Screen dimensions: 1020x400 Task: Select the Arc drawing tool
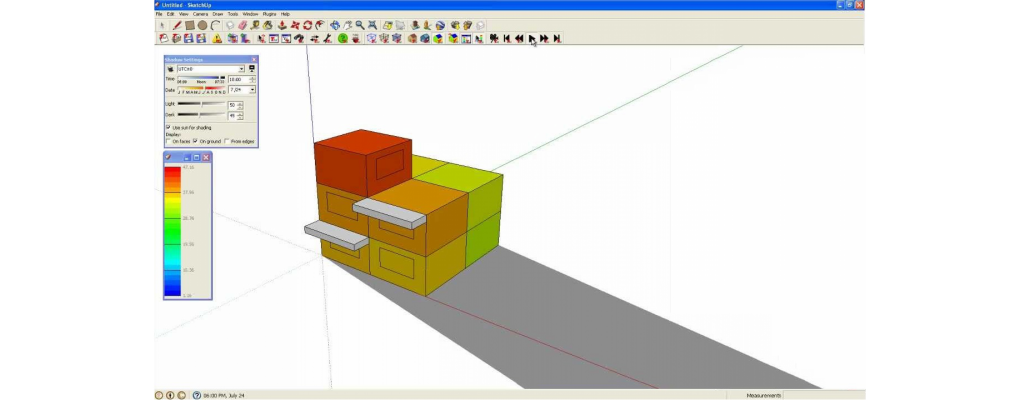[216, 25]
